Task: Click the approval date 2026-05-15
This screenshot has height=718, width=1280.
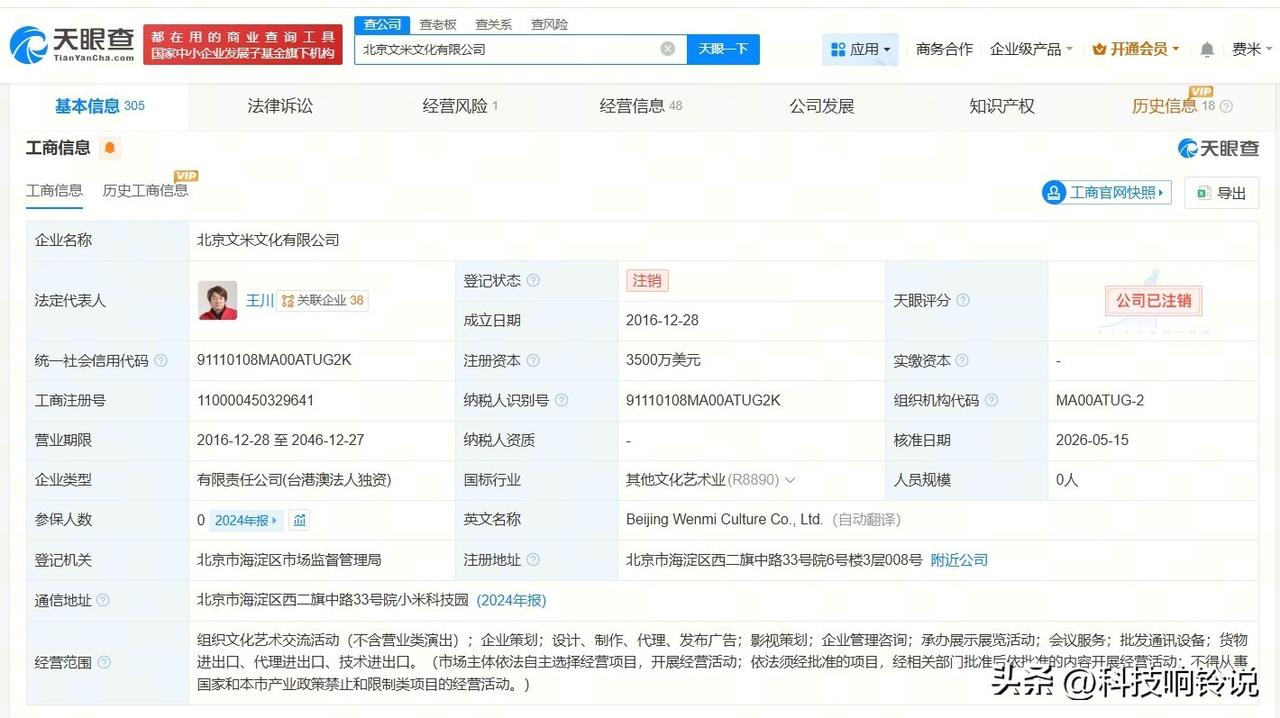Action: coord(1093,440)
